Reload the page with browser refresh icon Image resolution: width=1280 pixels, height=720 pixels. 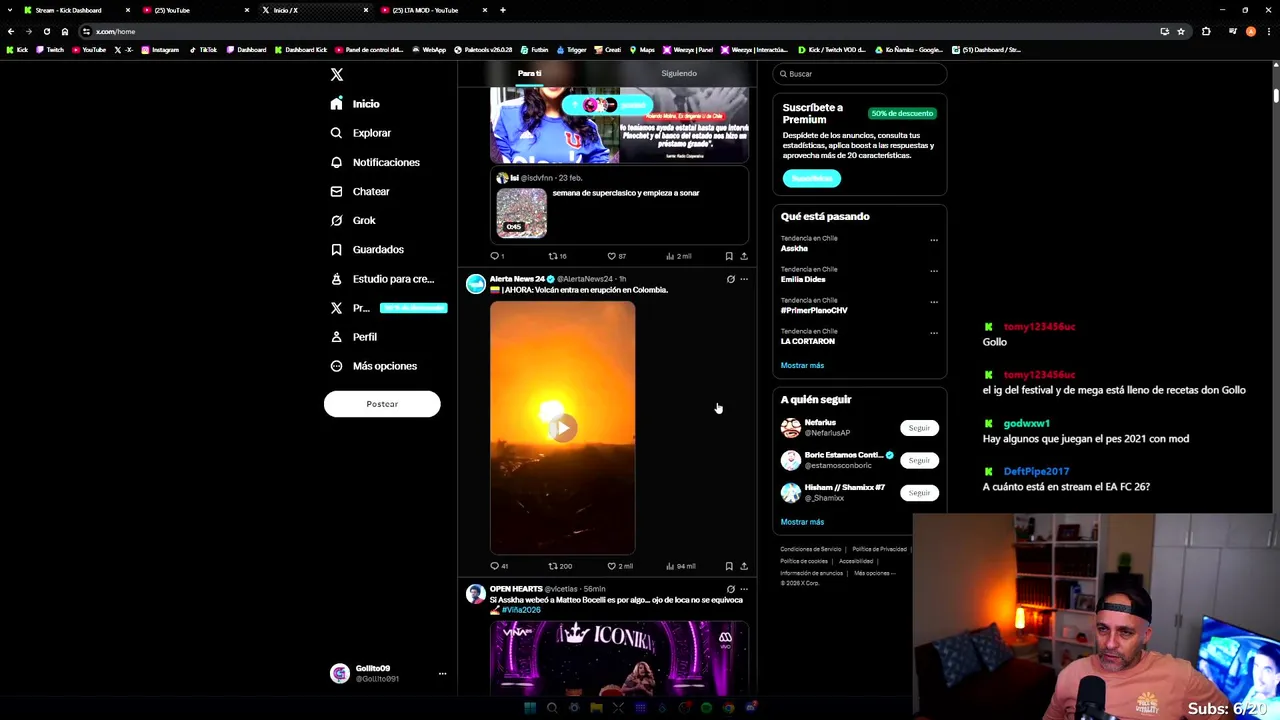click(46, 31)
